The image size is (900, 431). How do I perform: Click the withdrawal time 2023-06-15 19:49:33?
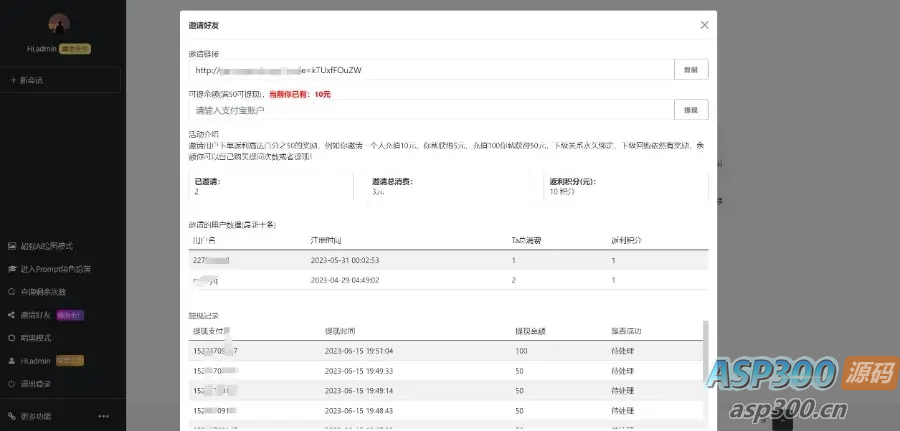[359, 371]
